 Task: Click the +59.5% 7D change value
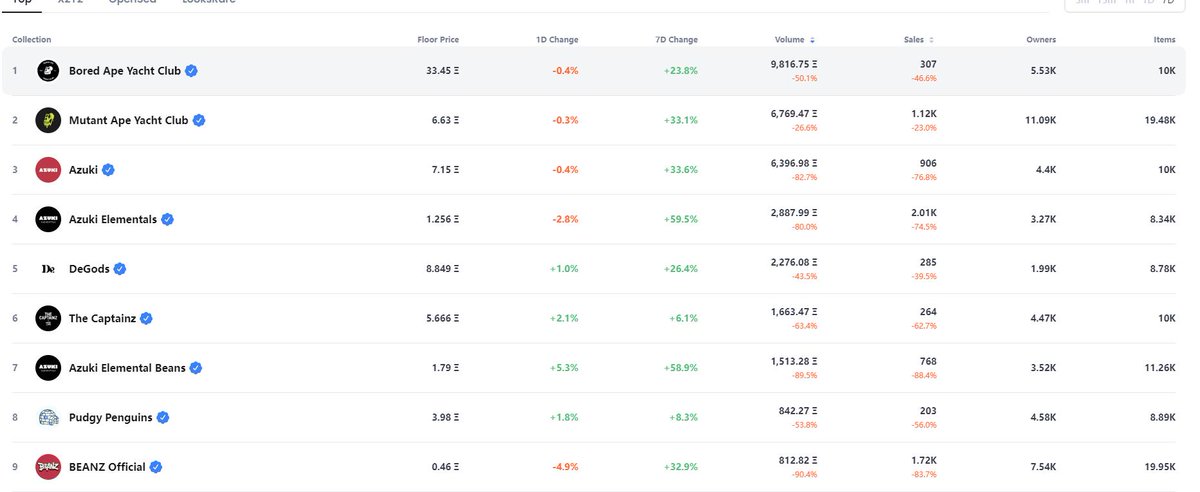tap(681, 219)
